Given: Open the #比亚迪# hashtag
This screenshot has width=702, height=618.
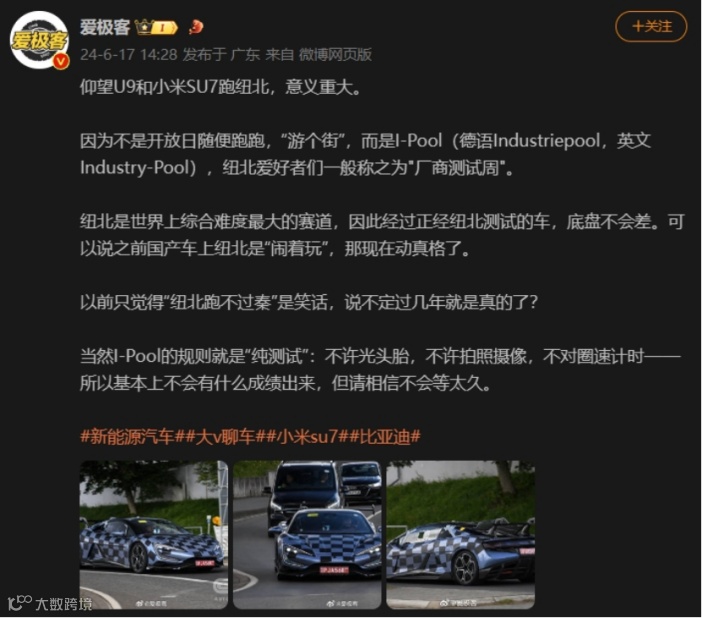Looking at the screenshot, I should pos(385,436).
